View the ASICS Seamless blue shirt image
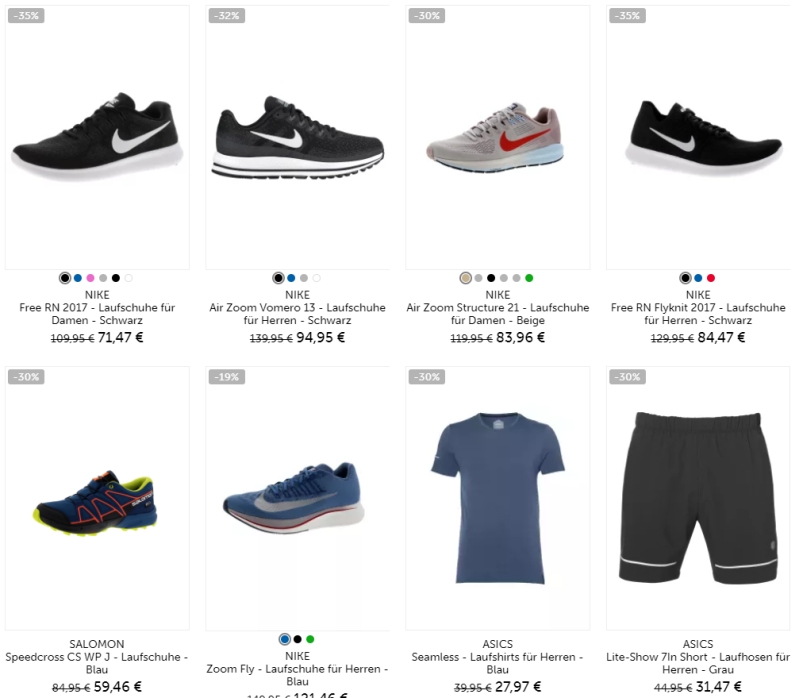800x698 pixels. (x=497, y=498)
